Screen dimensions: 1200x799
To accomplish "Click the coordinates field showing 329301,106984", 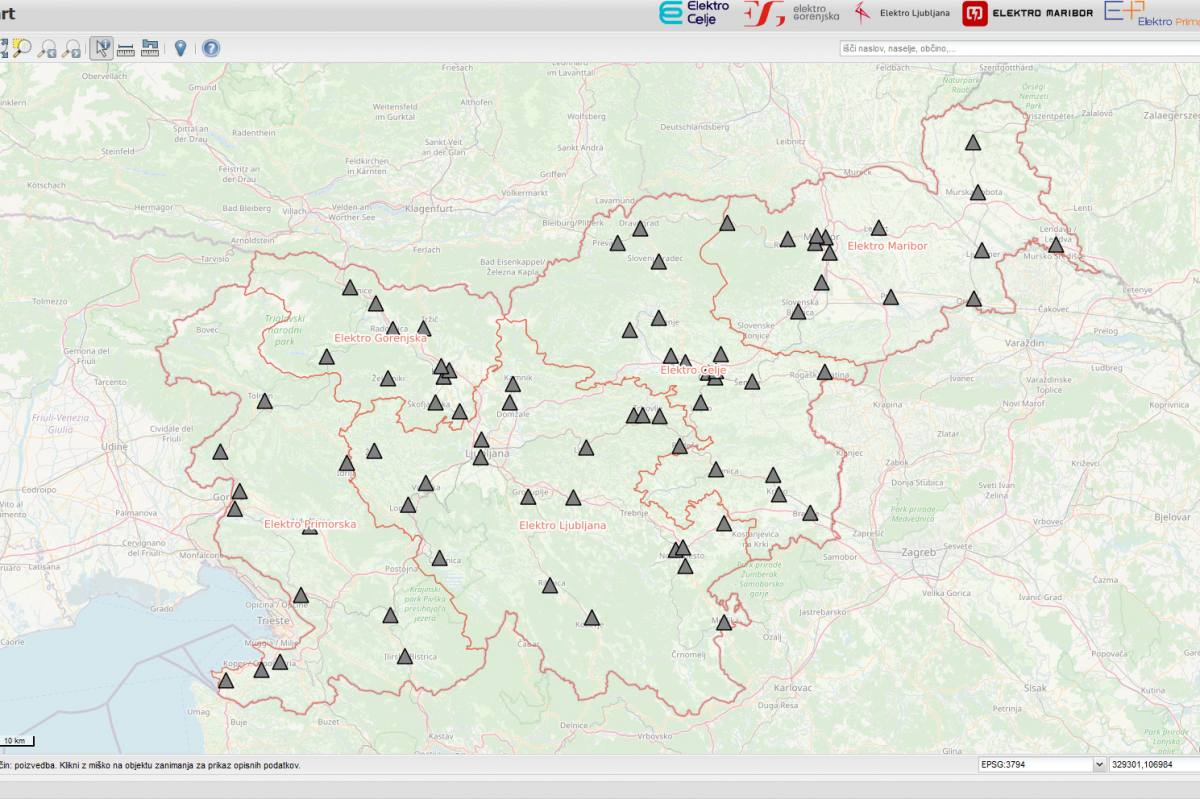I will pyautogui.click(x=1154, y=764).
